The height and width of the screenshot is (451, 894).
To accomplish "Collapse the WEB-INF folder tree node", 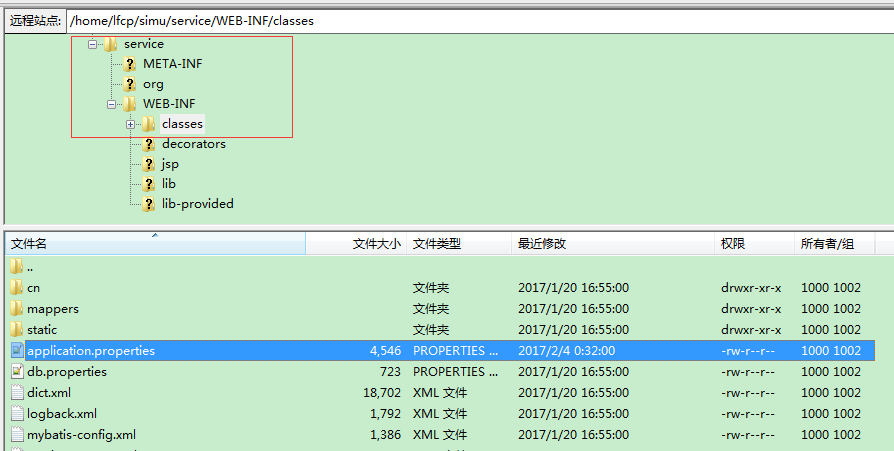I will pyautogui.click(x=111, y=104).
